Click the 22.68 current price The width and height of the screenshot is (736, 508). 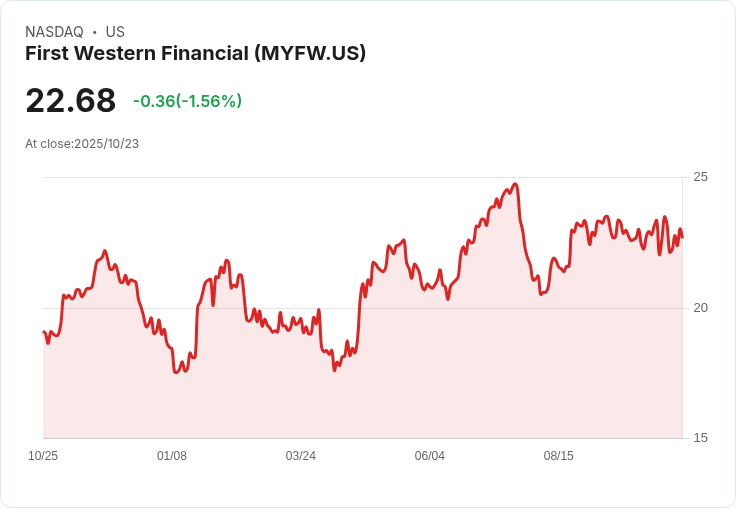[70, 101]
